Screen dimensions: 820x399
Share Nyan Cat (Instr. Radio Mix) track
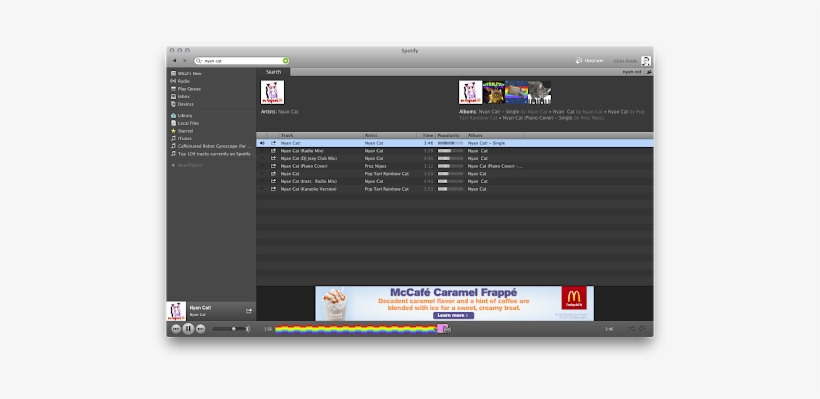tap(273, 181)
